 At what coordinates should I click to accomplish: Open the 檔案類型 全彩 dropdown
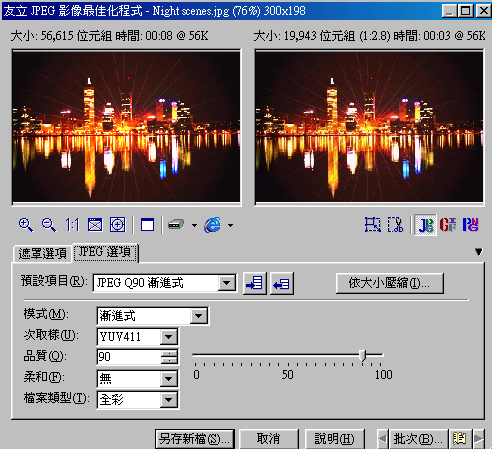(168, 400)
